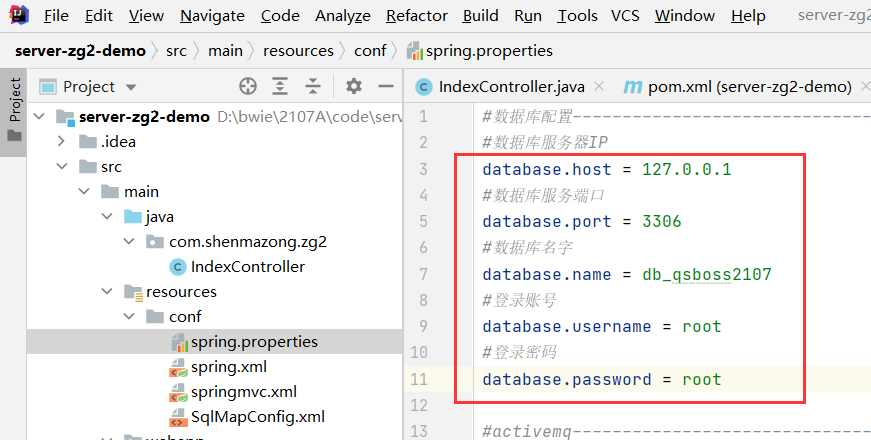Select the conf folder in tree
The height and width of the screenshot is (440, 871).
coord(185,317)
